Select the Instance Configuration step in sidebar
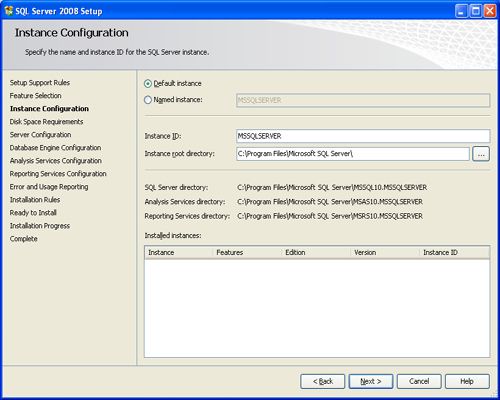Viewport: 500px width, 400px height. point(49,109)
